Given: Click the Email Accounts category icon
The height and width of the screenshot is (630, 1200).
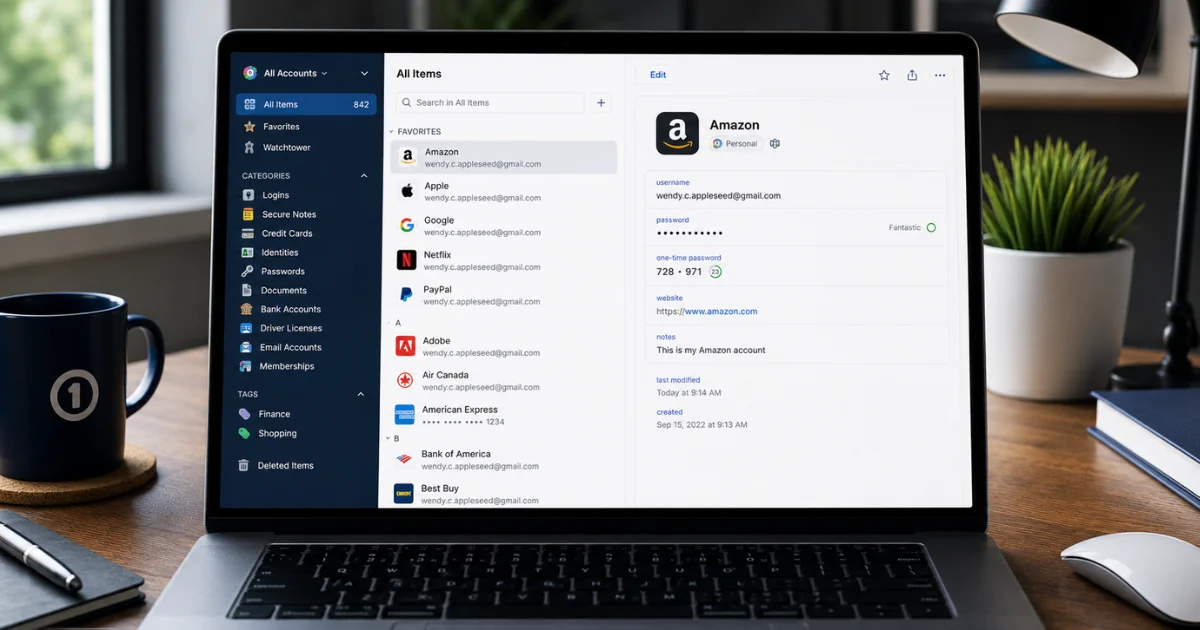Looking at the screenshot, I should pyautogui.click(x=246, y=347).
